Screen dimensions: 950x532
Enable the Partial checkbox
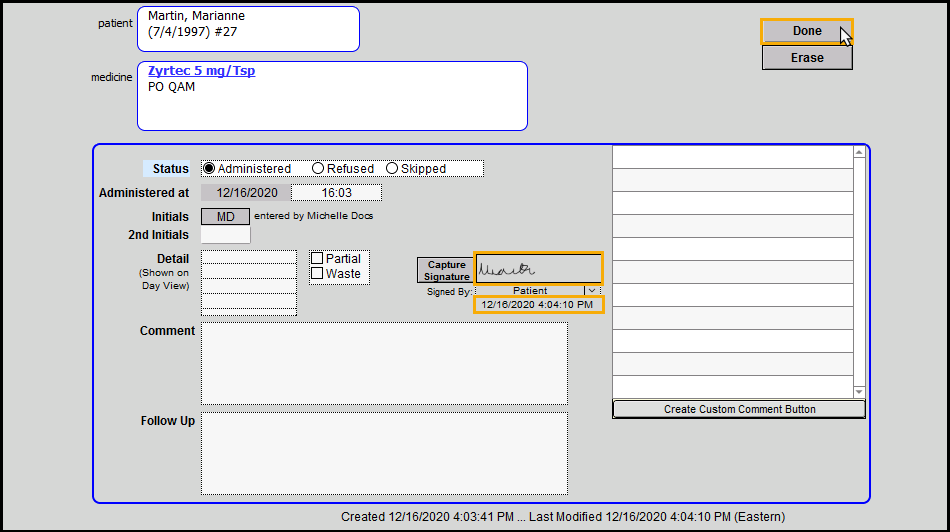tap(317, 259)
